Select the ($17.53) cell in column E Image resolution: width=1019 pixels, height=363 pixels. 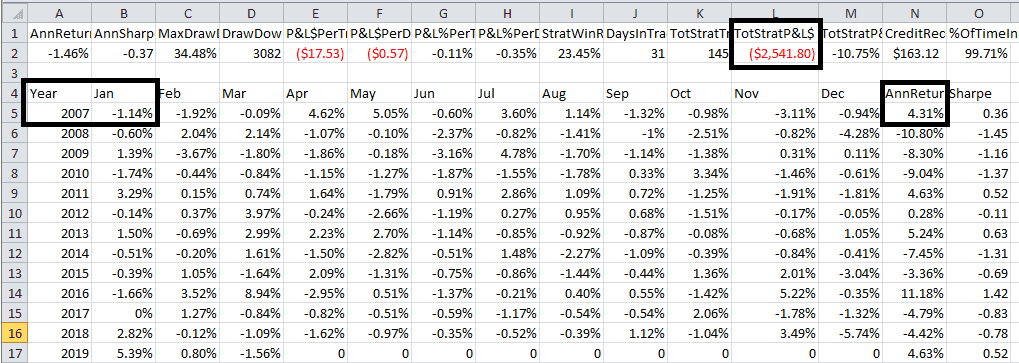click(x=315, y=53)
